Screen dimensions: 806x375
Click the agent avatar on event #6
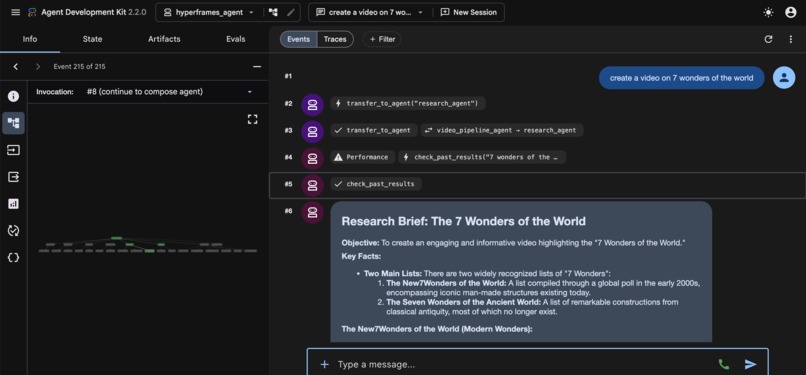coord(312,212)
